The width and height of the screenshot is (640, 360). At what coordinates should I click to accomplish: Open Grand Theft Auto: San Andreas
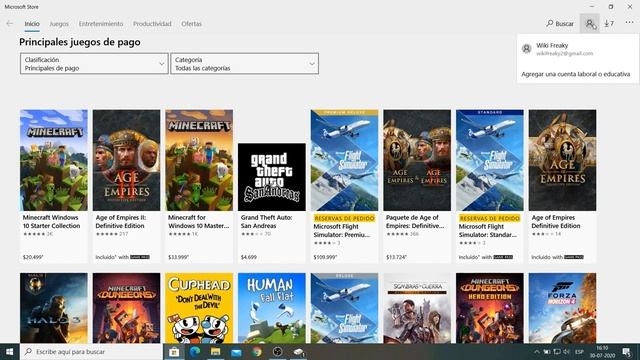(271, 203)
